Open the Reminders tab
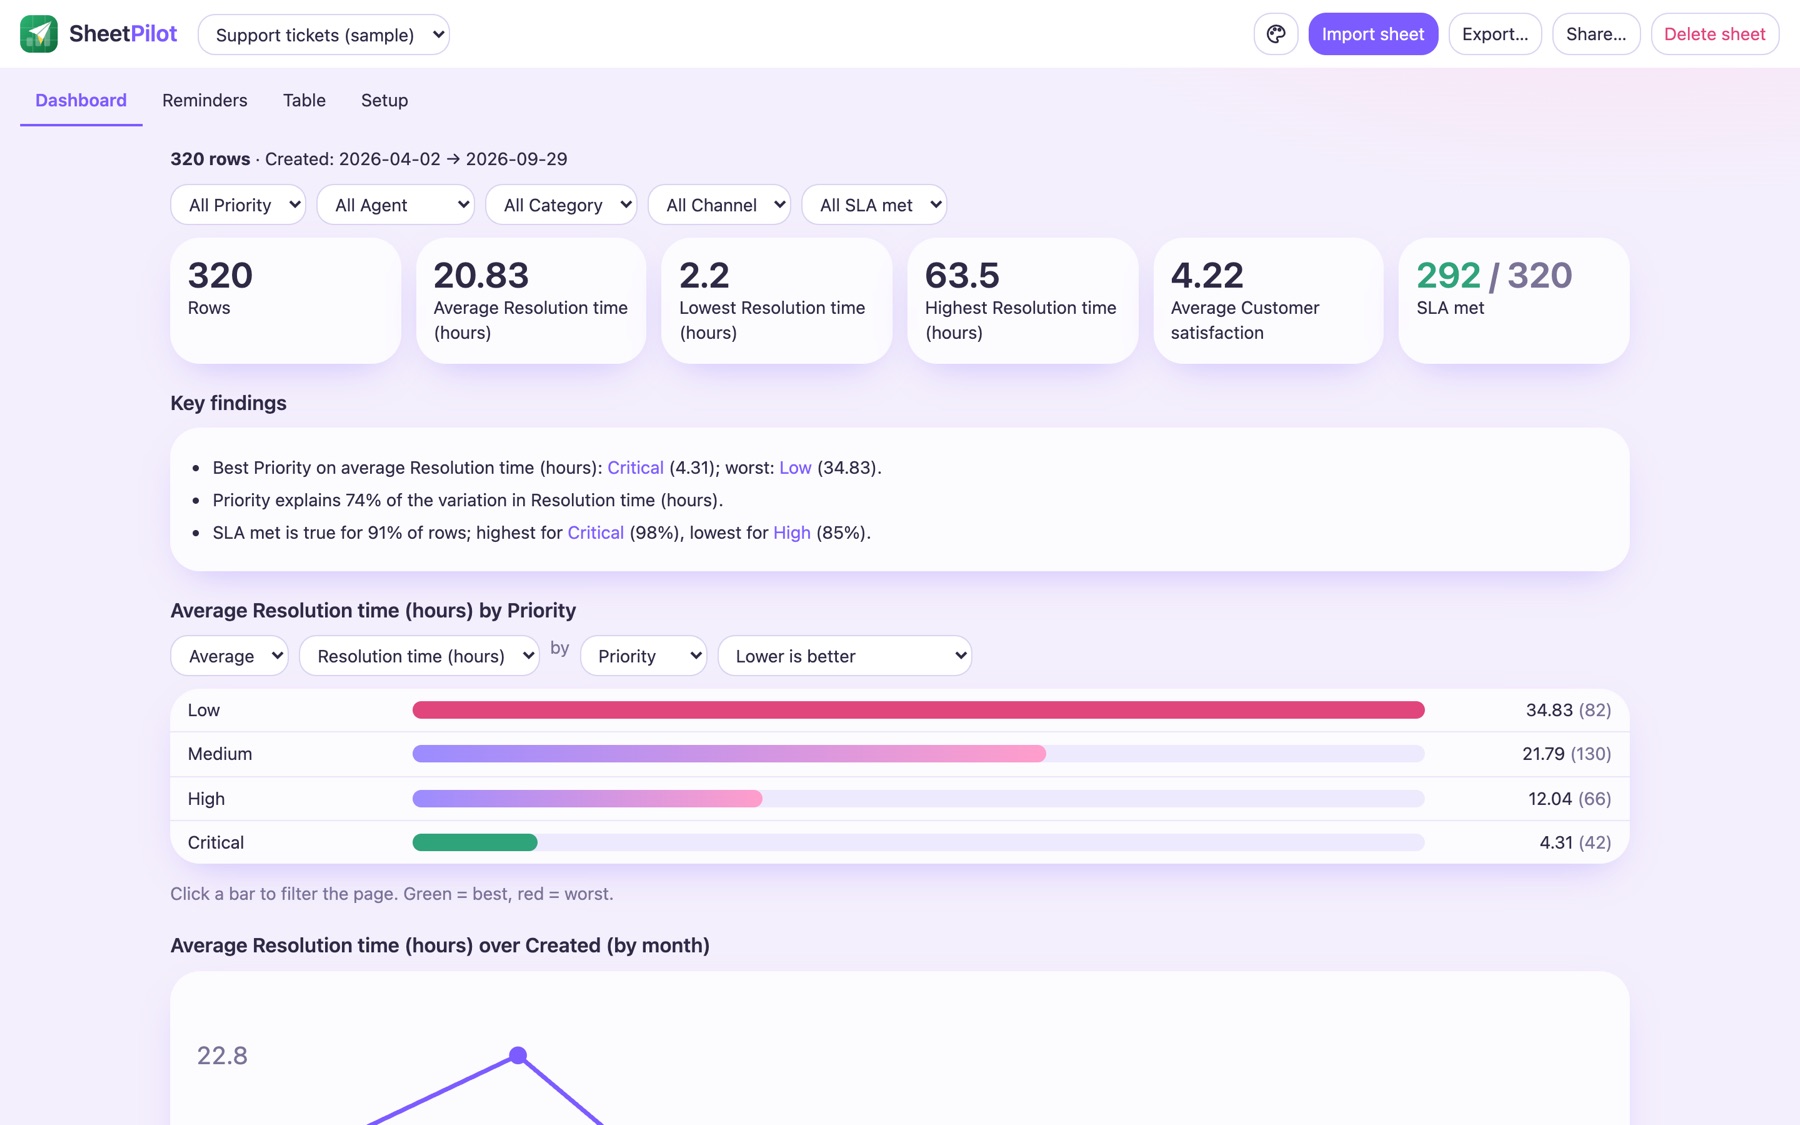Image resolution: width=1800 pixels, height=1125 pixels. 205,100
